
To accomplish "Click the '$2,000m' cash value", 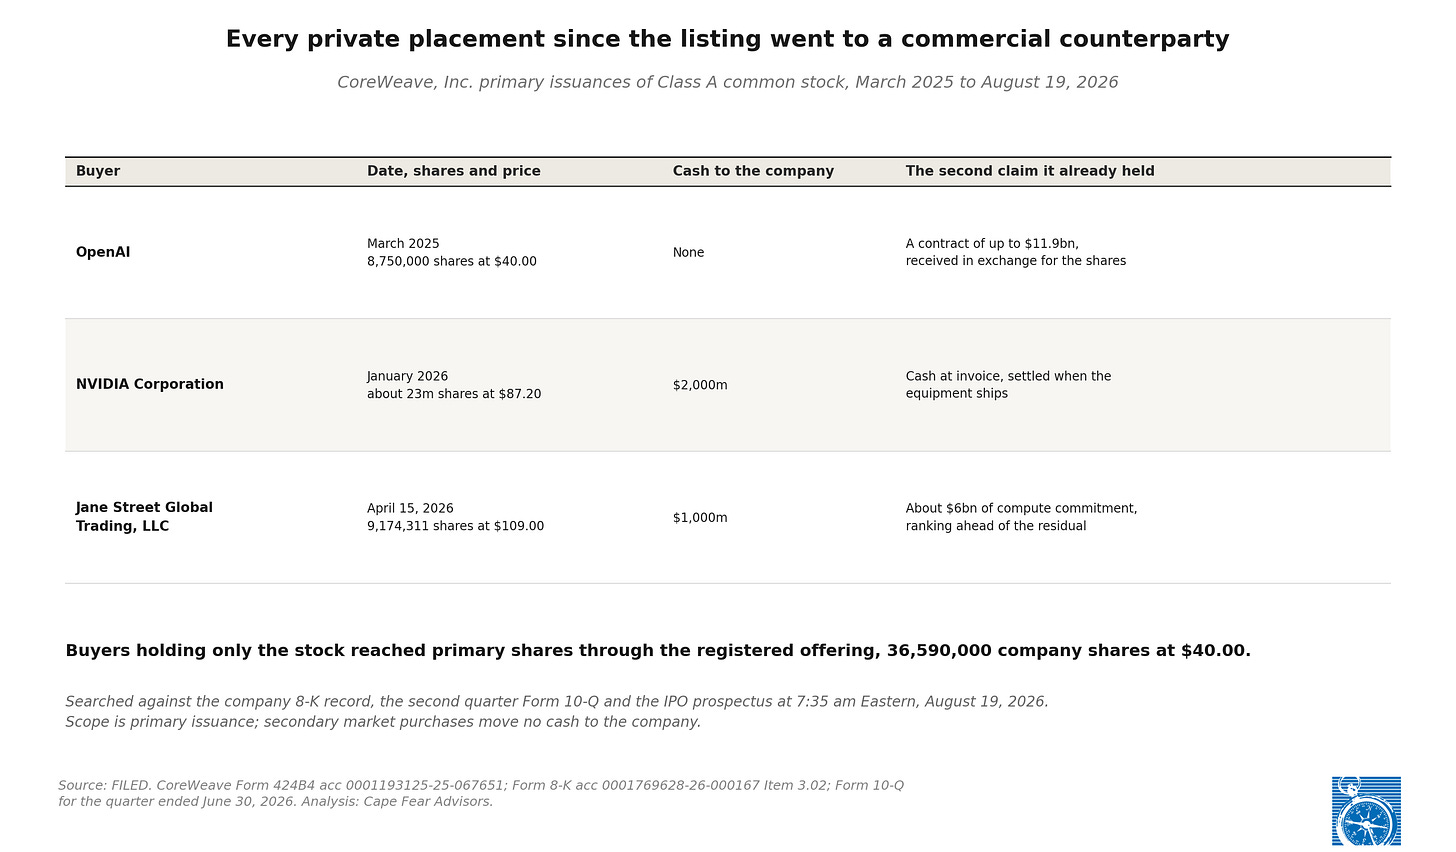I will [700, 385].
